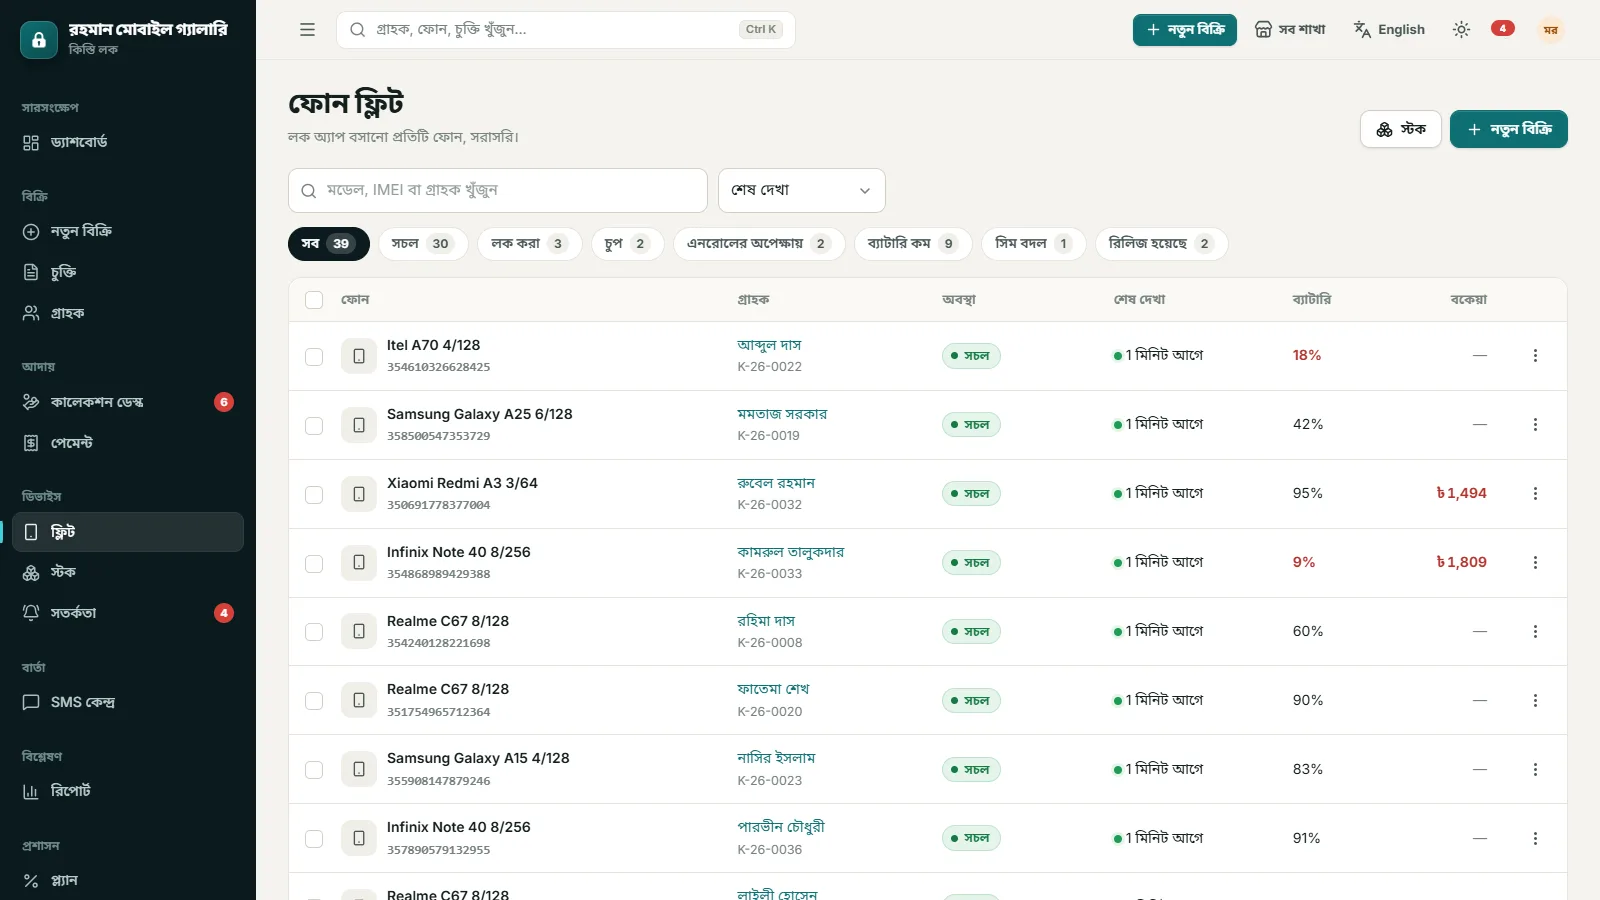1600x900 pixels.
Task: Open সতর্কতা alerts in sidebar
Action: (x=128, y=613)
